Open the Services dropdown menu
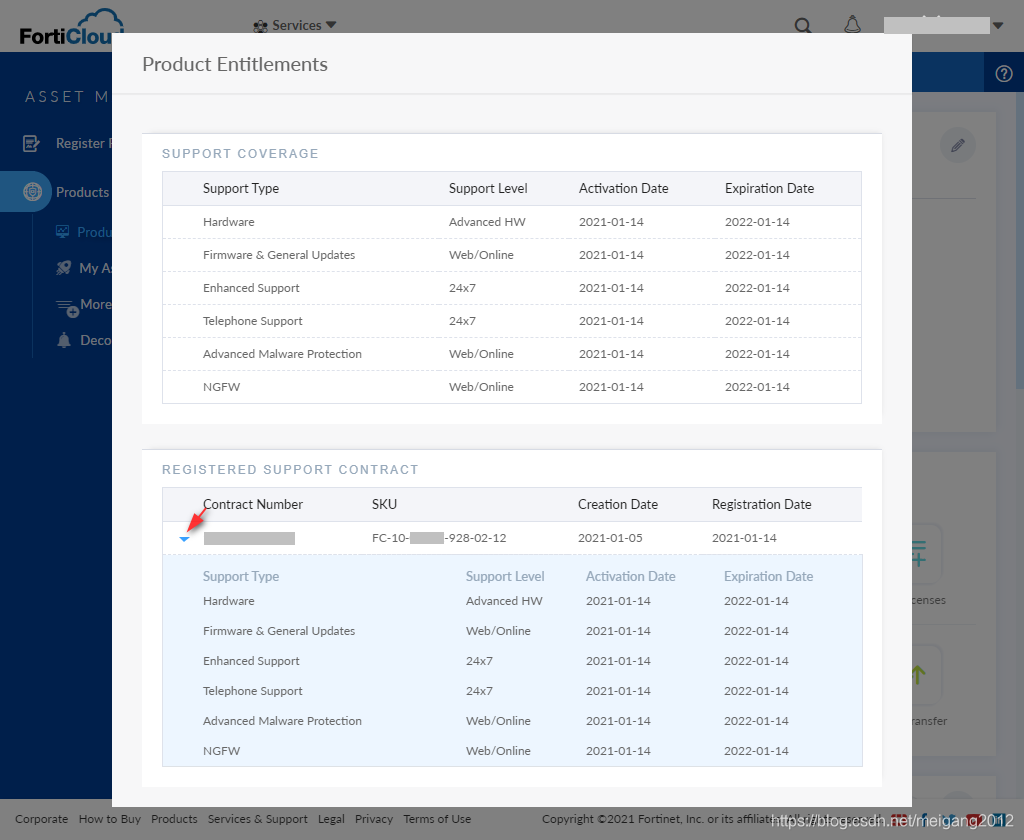This screenshot has width=1024, height=840. pyautogui.click(x=295, y=25)
